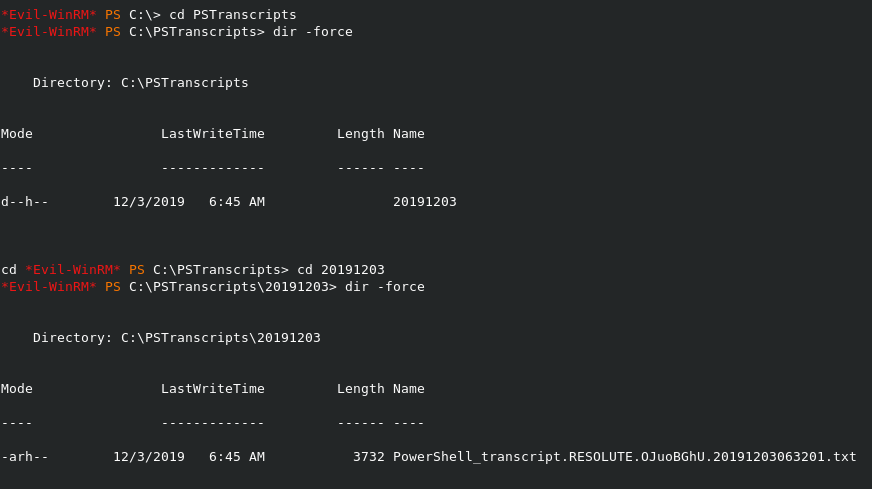Click the Name header in the first listing
The width and height of the screenshot is (872, 489).
(x=408, y=134)
